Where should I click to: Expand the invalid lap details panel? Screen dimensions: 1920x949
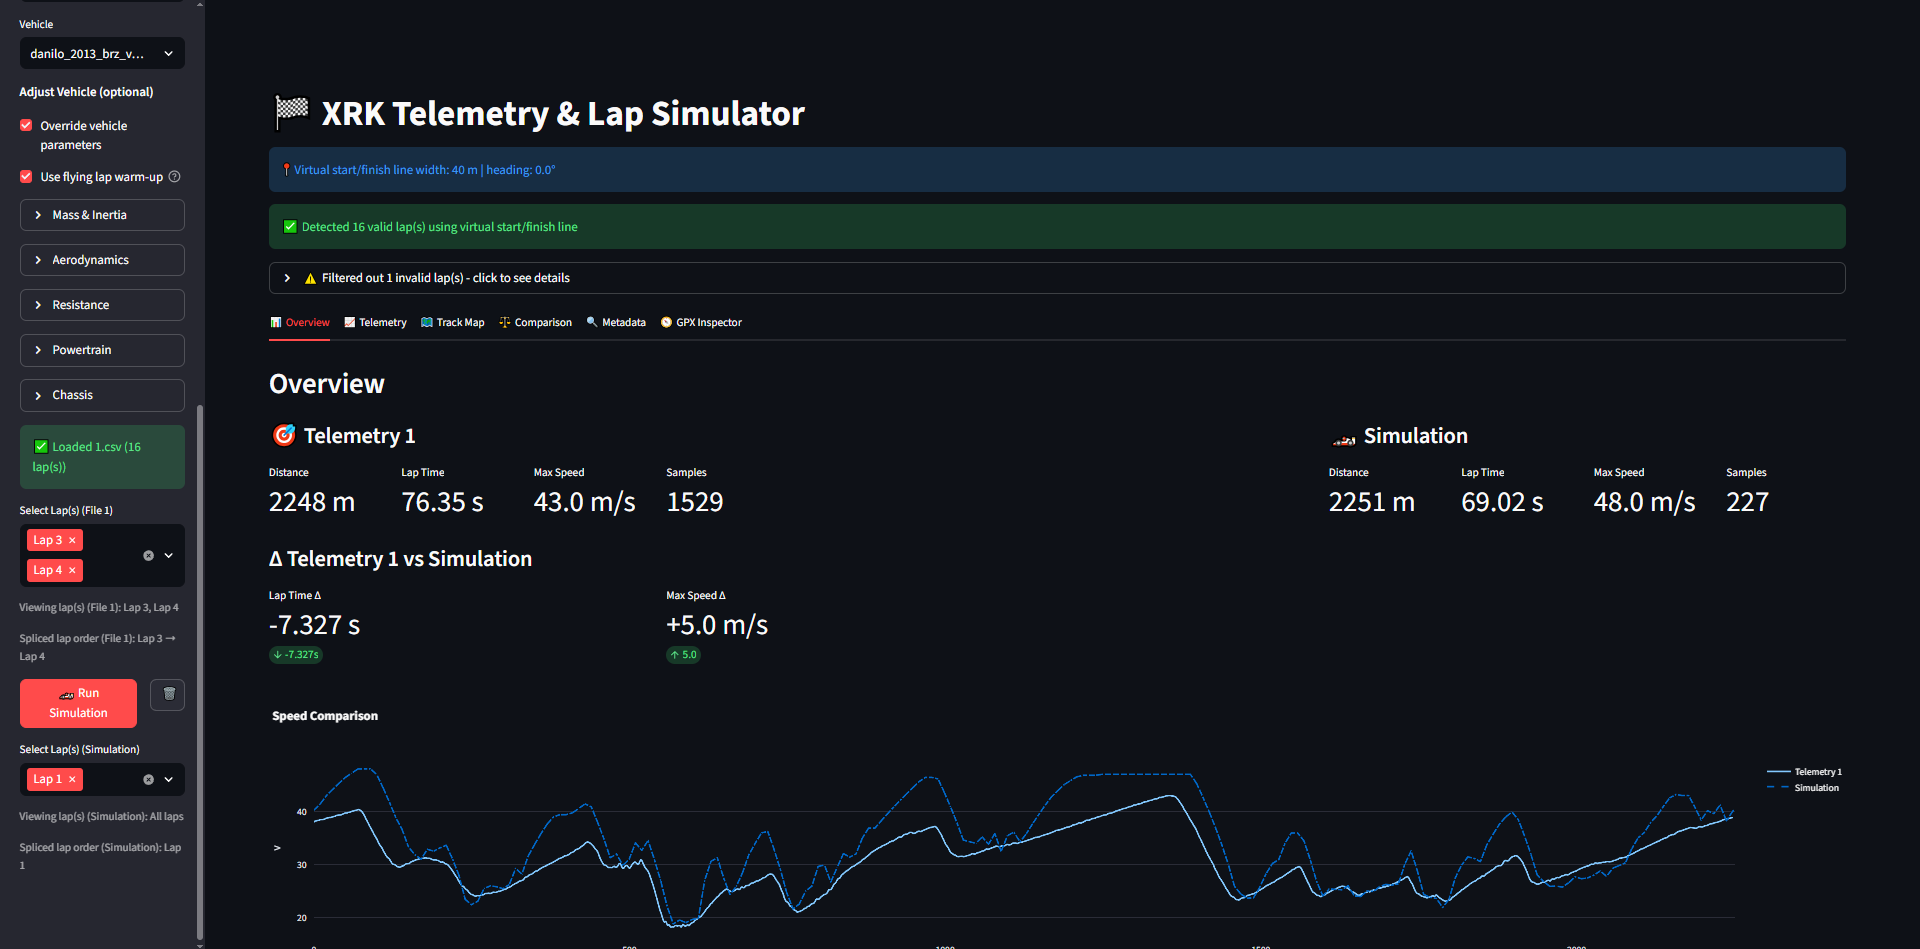tap(287, 277)
